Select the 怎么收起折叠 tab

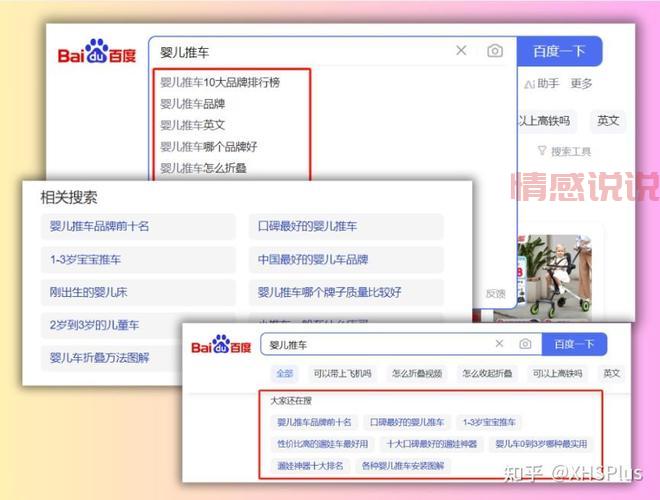point(487,373)
